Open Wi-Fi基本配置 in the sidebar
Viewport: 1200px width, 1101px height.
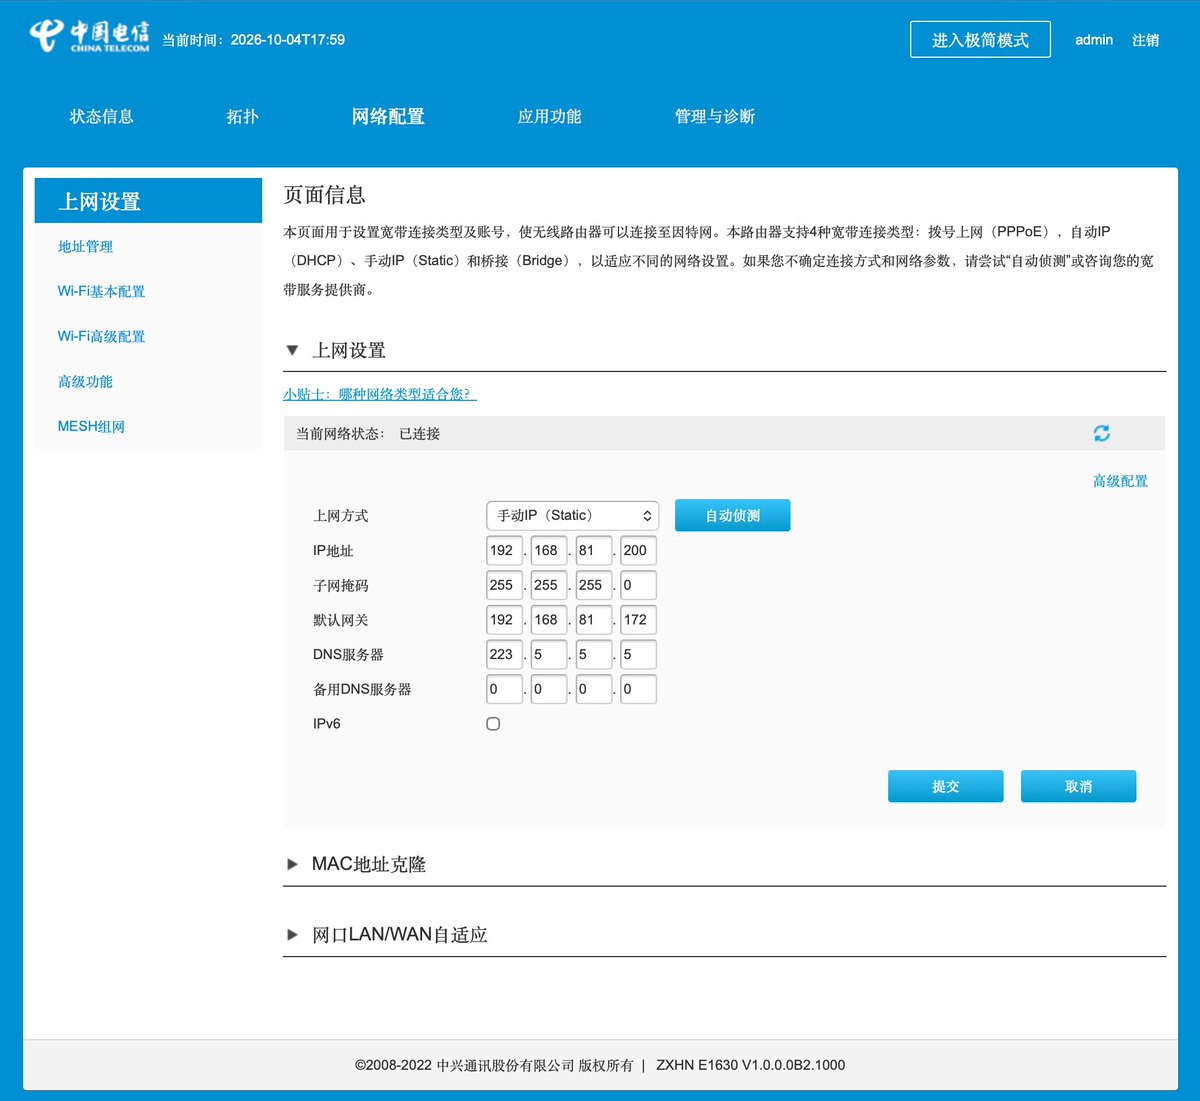click(x=101, y=292)
